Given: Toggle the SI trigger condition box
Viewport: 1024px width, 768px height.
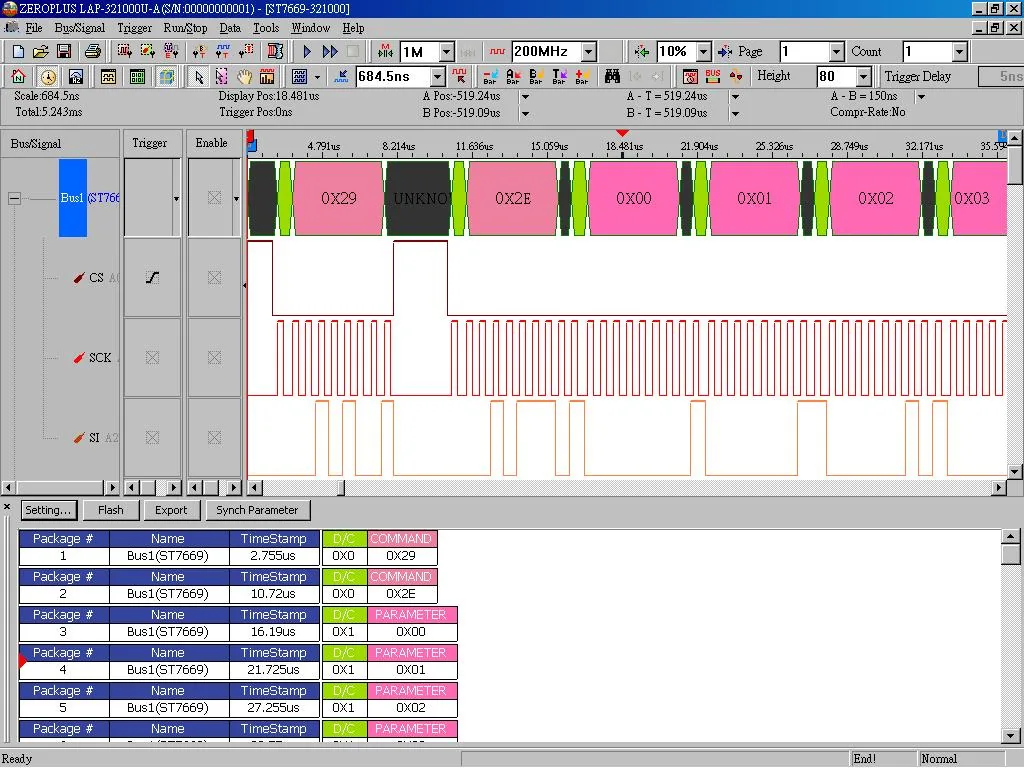Looking at the screenshot, I should (x=152, y=438).
